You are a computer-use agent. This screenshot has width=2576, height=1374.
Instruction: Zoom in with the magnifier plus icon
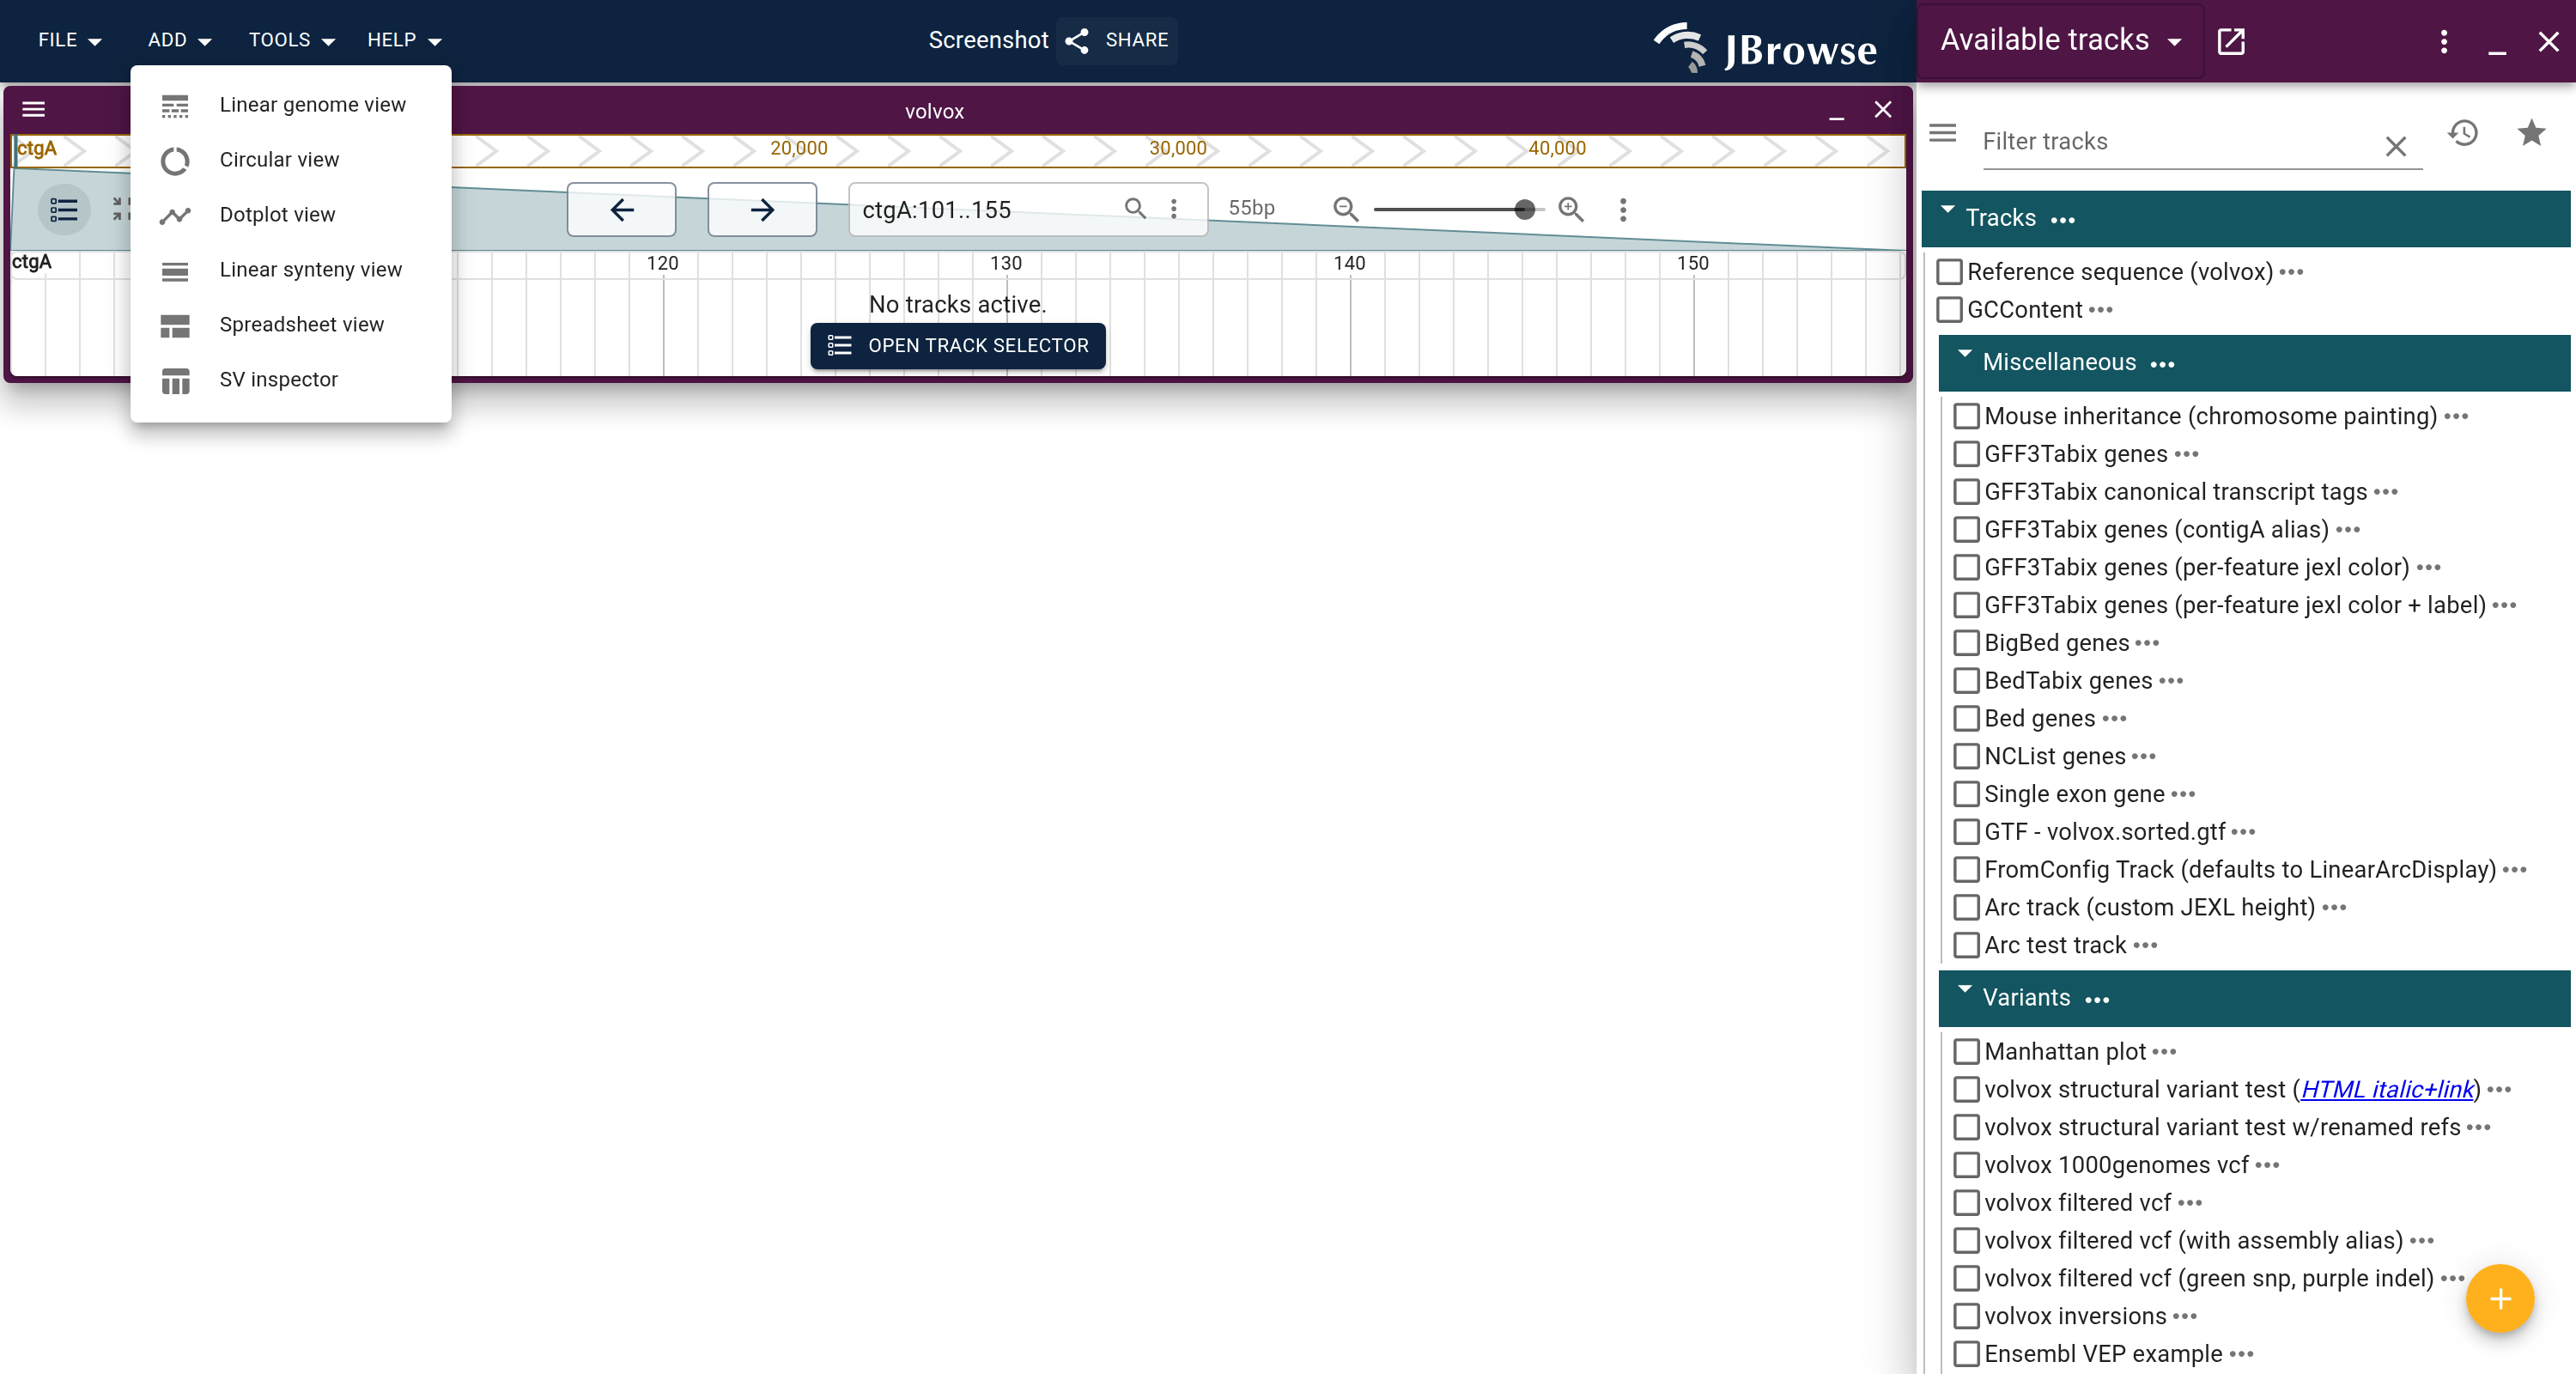(1571, 209)
